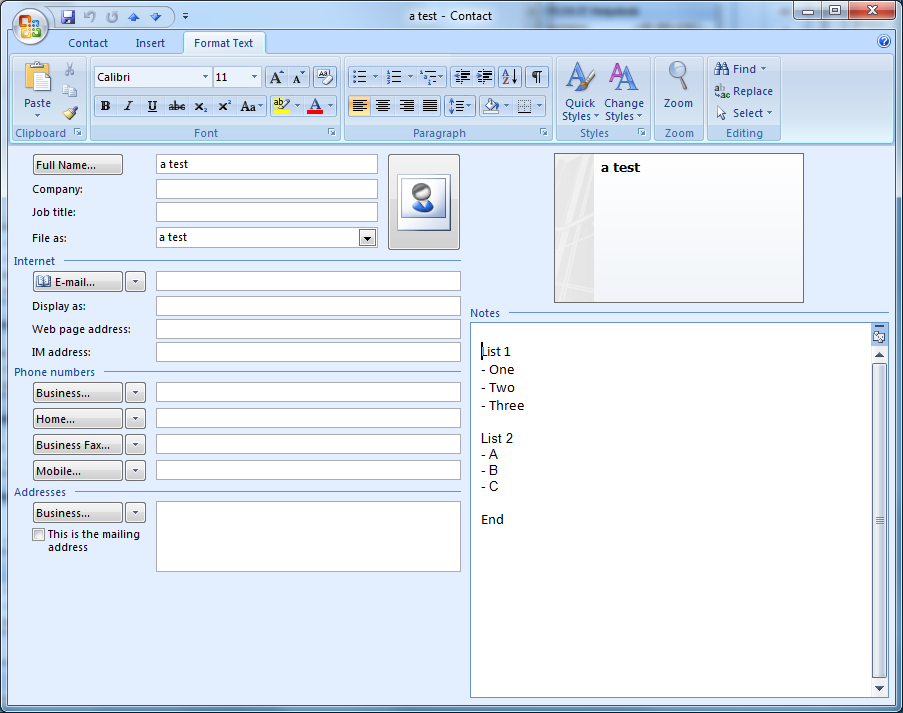The width and height of the screenshot is (903, 713).
Task: Click the Shrink Font icon
Action: (x=298, y=77)
